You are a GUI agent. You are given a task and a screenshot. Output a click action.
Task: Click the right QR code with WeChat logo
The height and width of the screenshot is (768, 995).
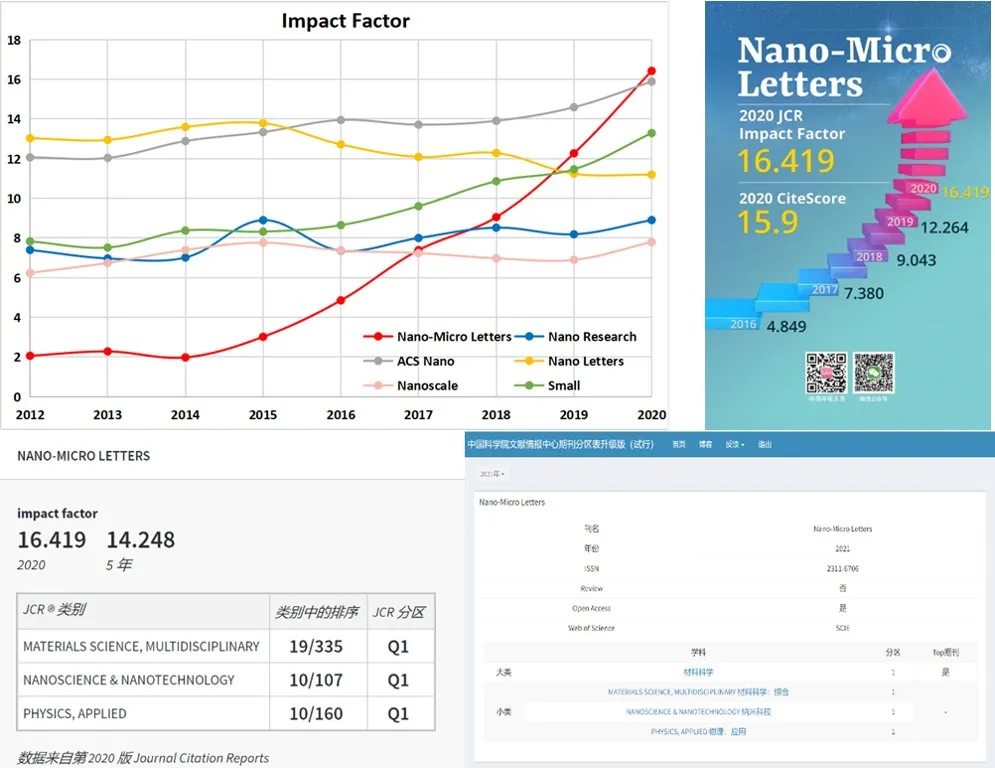point(874,373)
